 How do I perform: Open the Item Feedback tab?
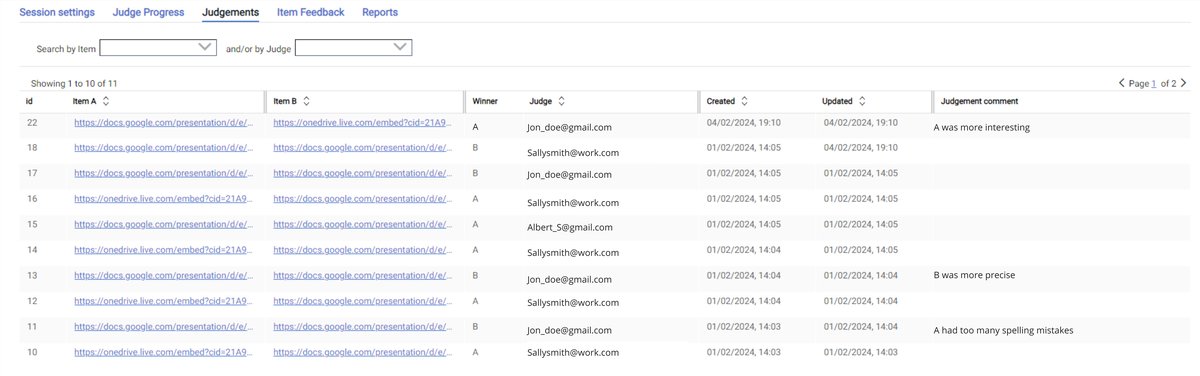click(310, 12)
